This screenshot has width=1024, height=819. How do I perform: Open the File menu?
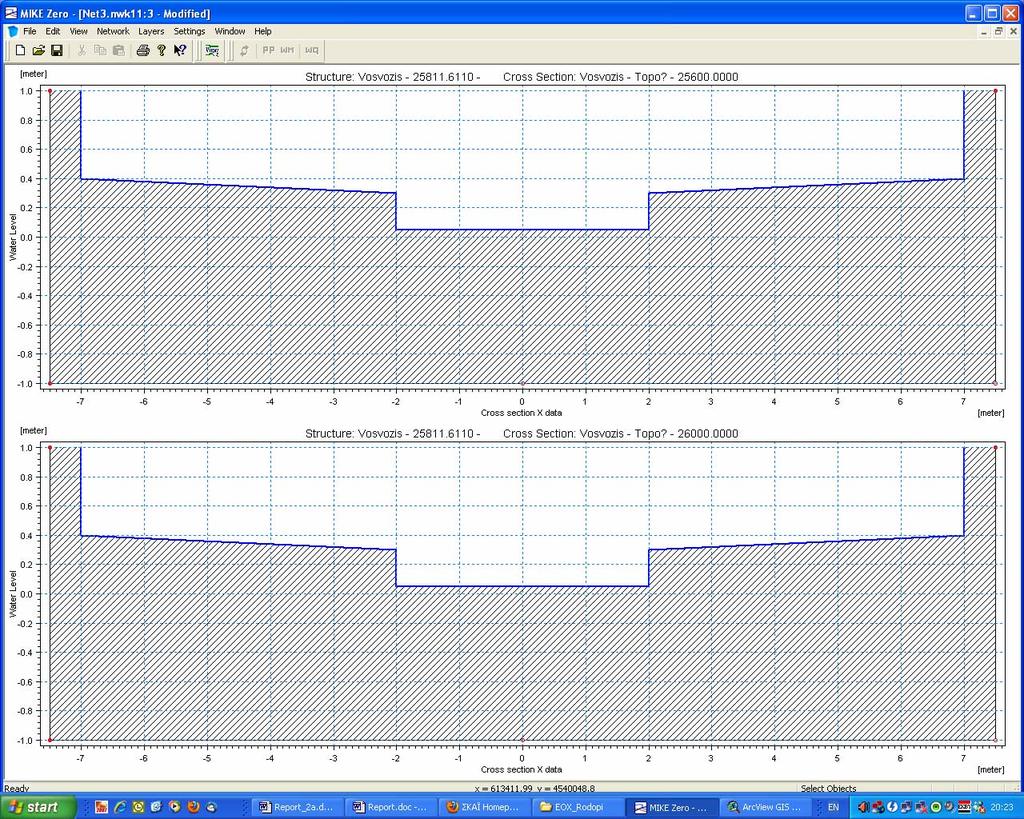[x=29, y=31]
